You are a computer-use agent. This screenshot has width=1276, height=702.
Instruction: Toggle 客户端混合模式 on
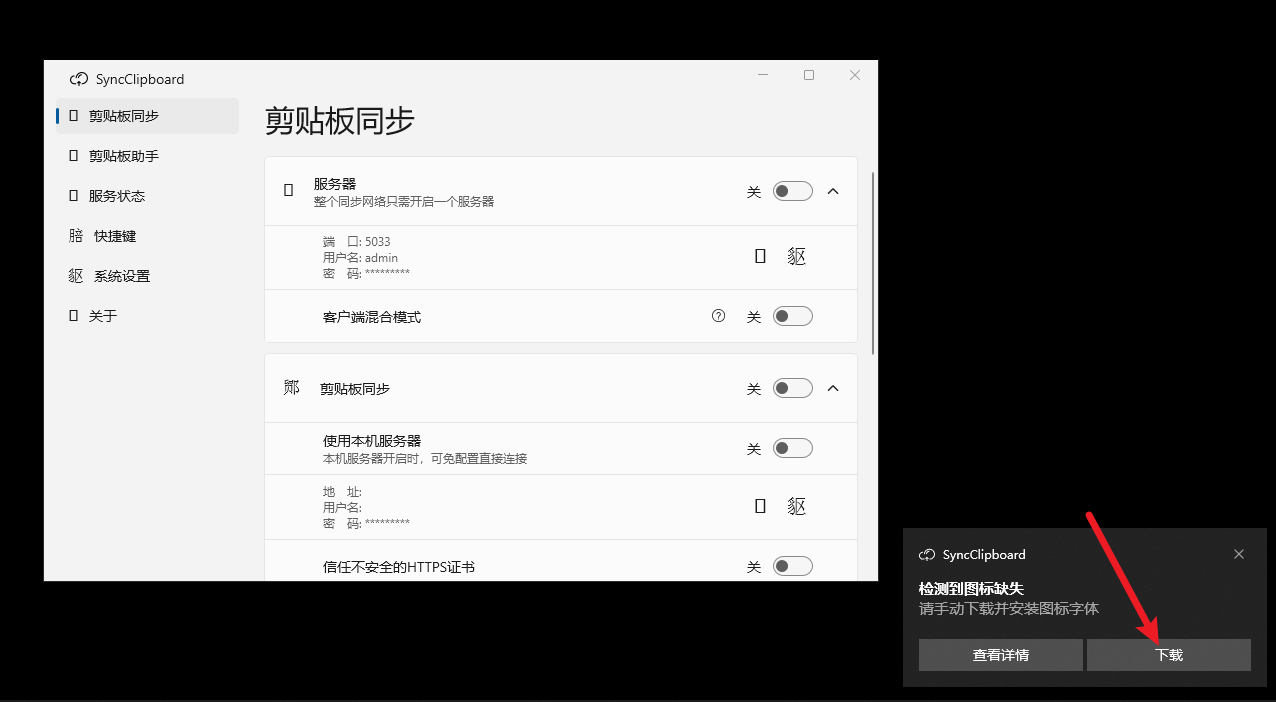tap(792, 315)
